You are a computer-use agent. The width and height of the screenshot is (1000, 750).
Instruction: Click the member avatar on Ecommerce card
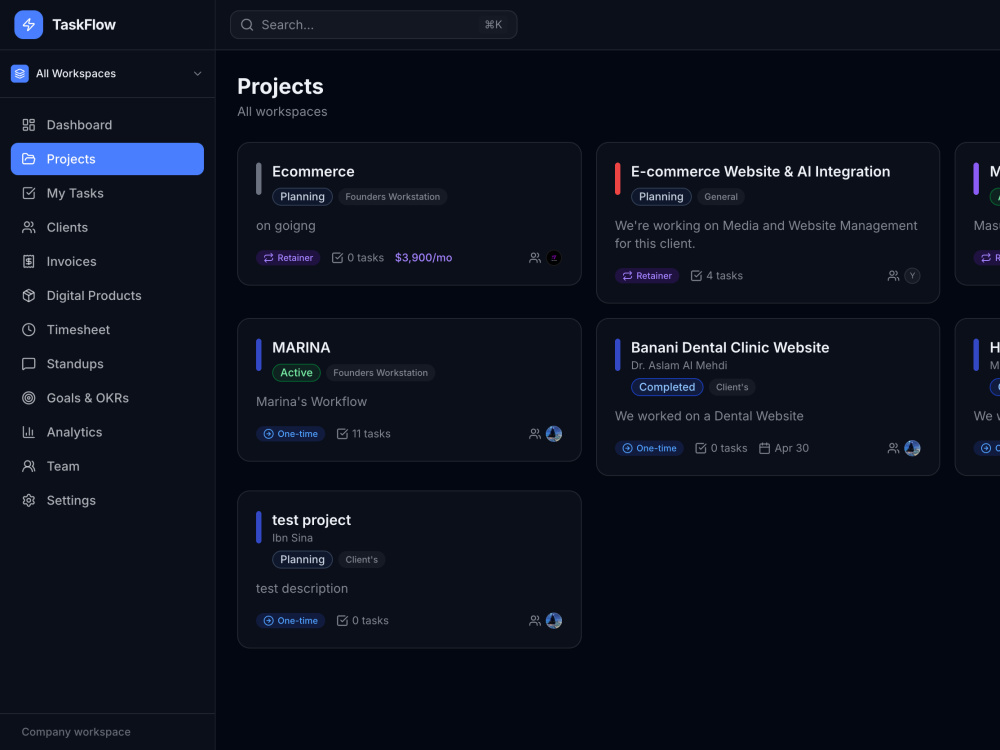[554, 258]
